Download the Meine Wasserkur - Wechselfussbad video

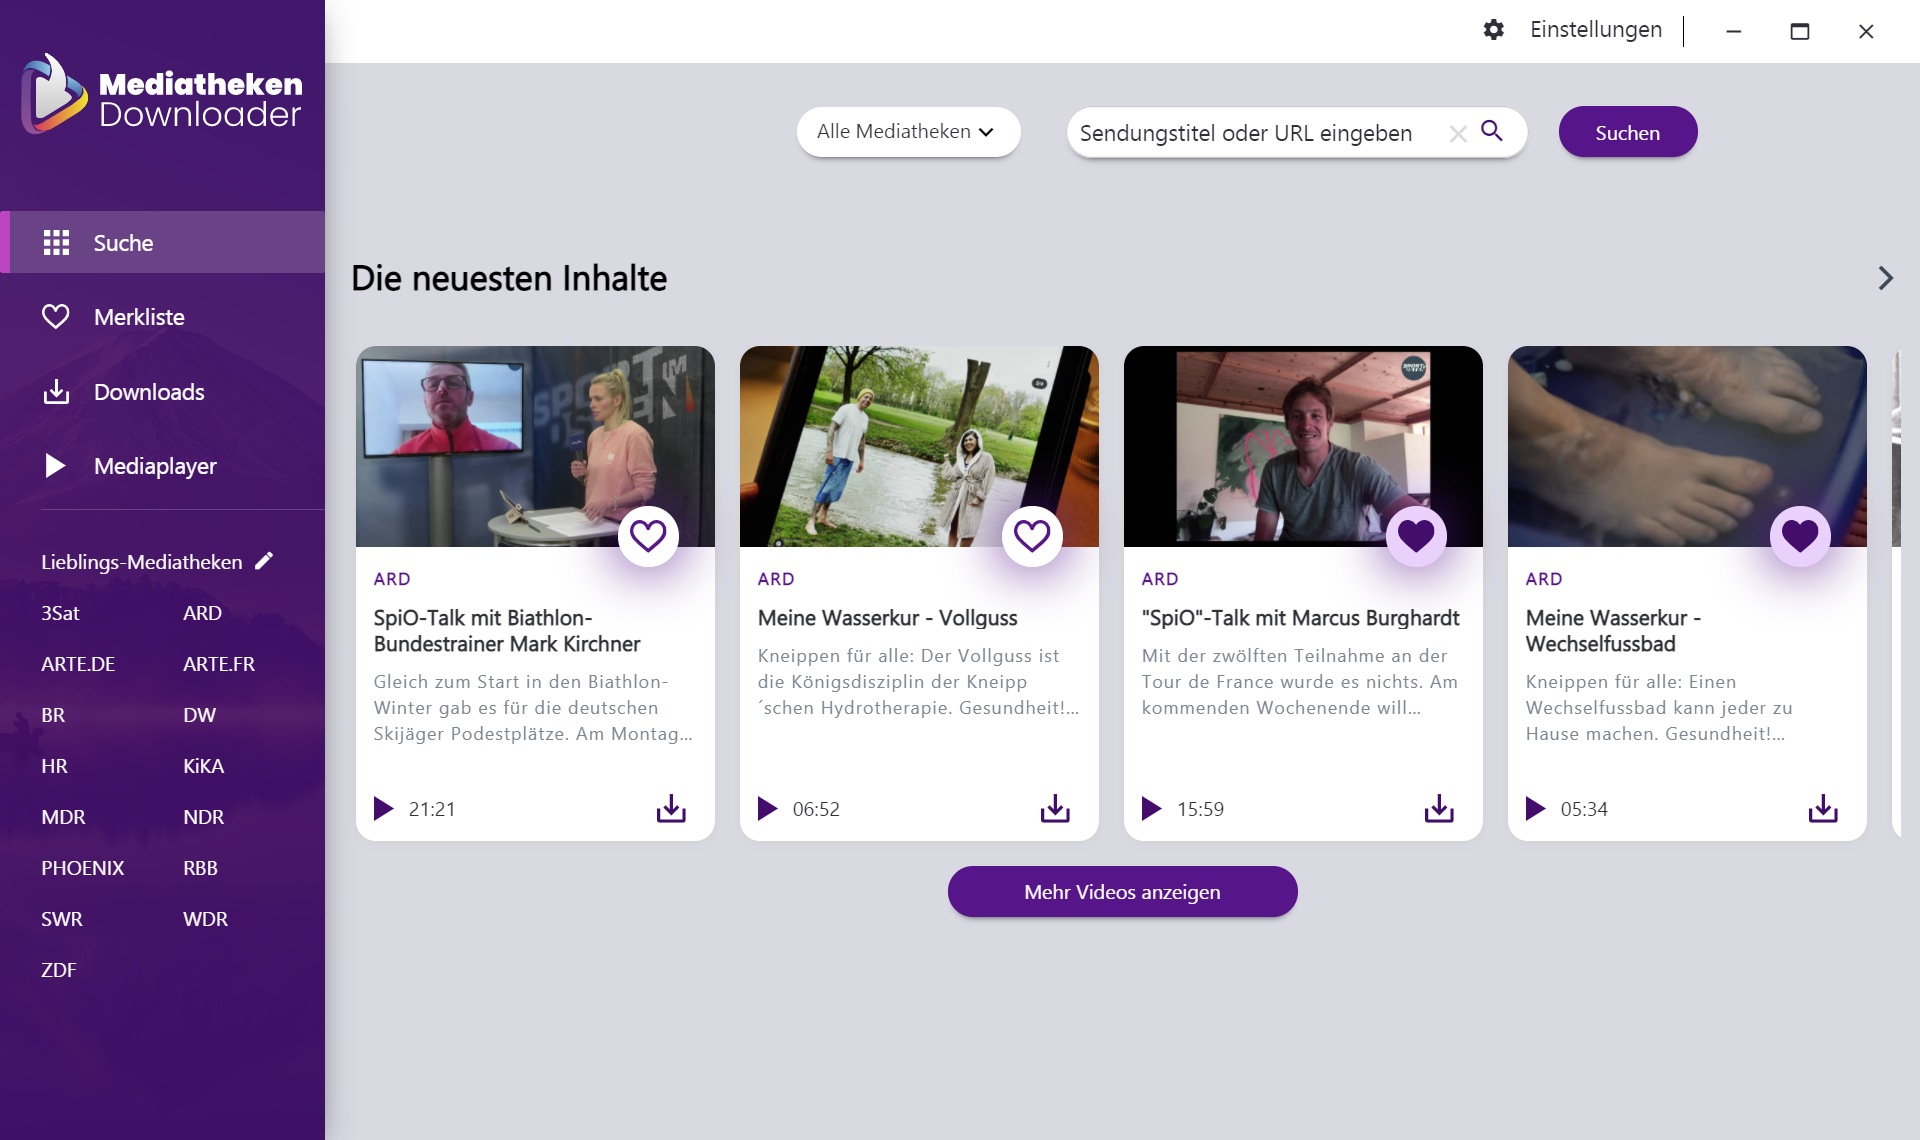1823,808
